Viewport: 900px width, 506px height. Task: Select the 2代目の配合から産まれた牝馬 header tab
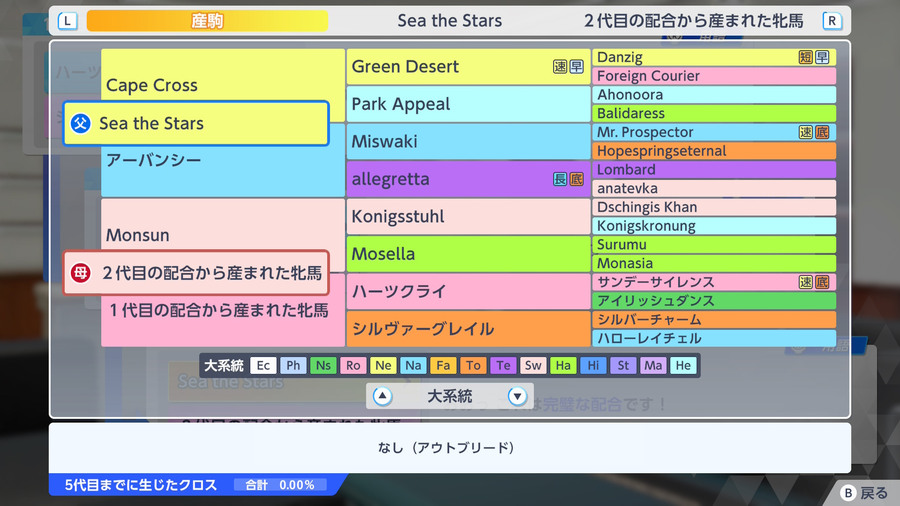point(694,21)
